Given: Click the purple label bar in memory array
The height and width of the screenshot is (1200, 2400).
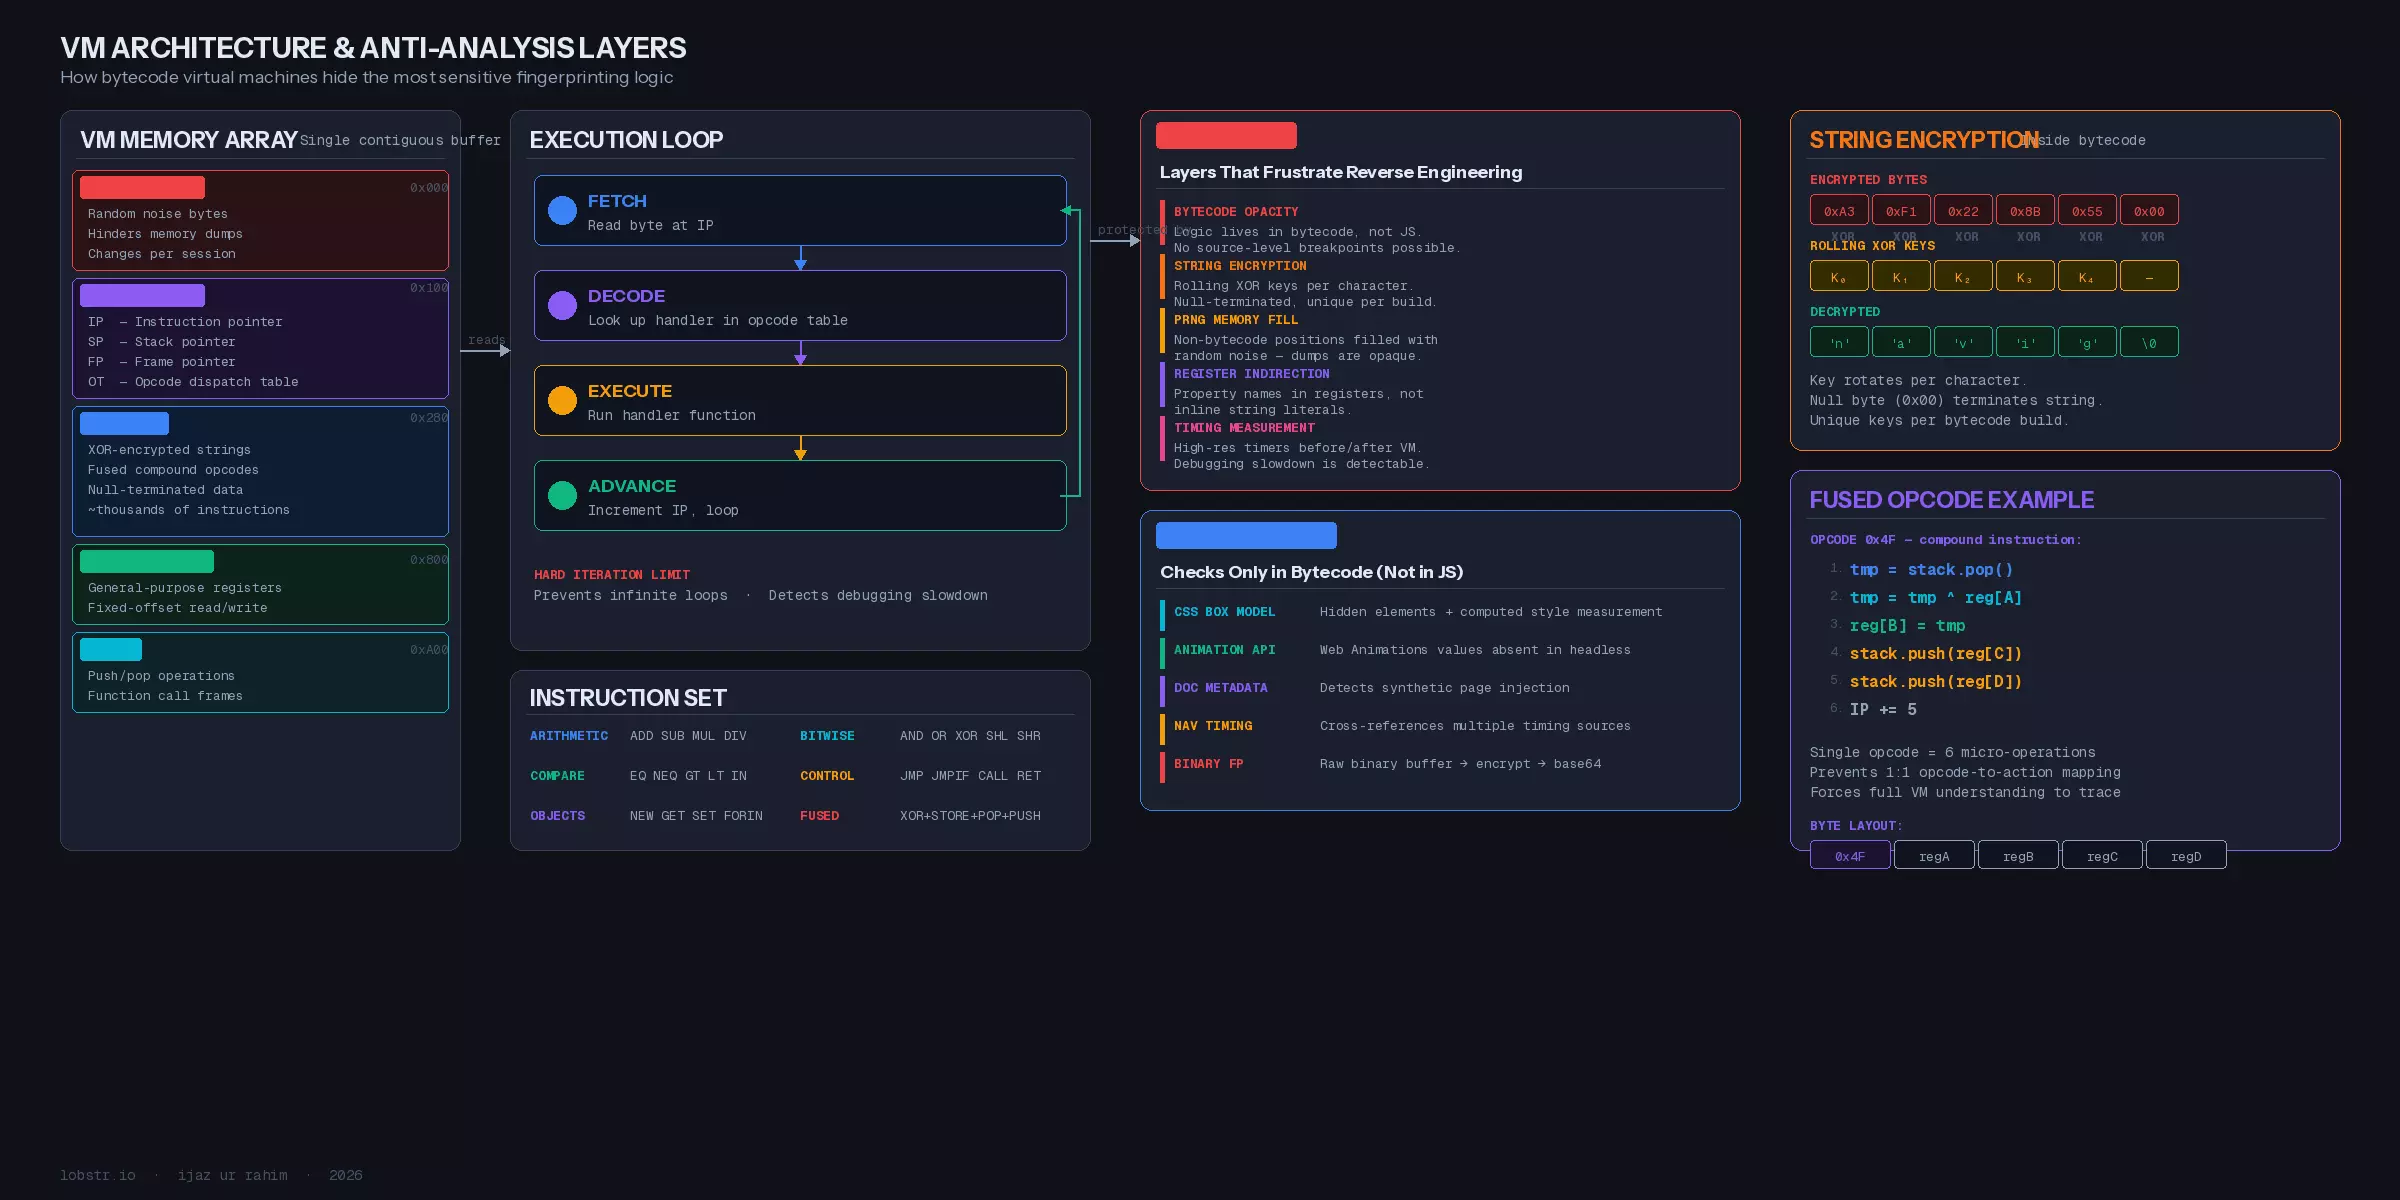Looking at the screenshot, I should tap(142, 295).
